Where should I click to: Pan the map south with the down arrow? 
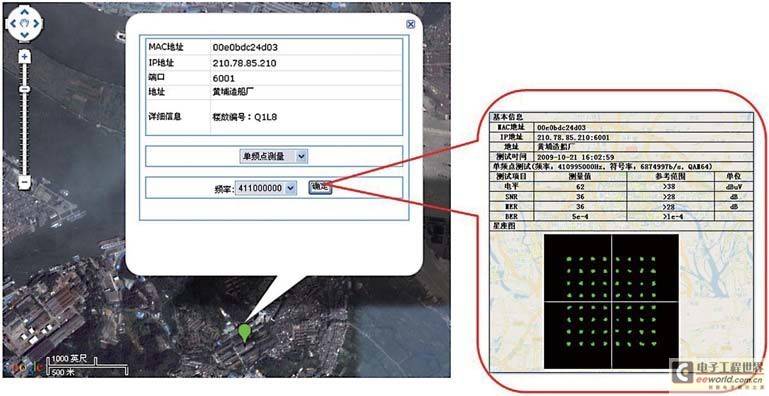[25, 35]
